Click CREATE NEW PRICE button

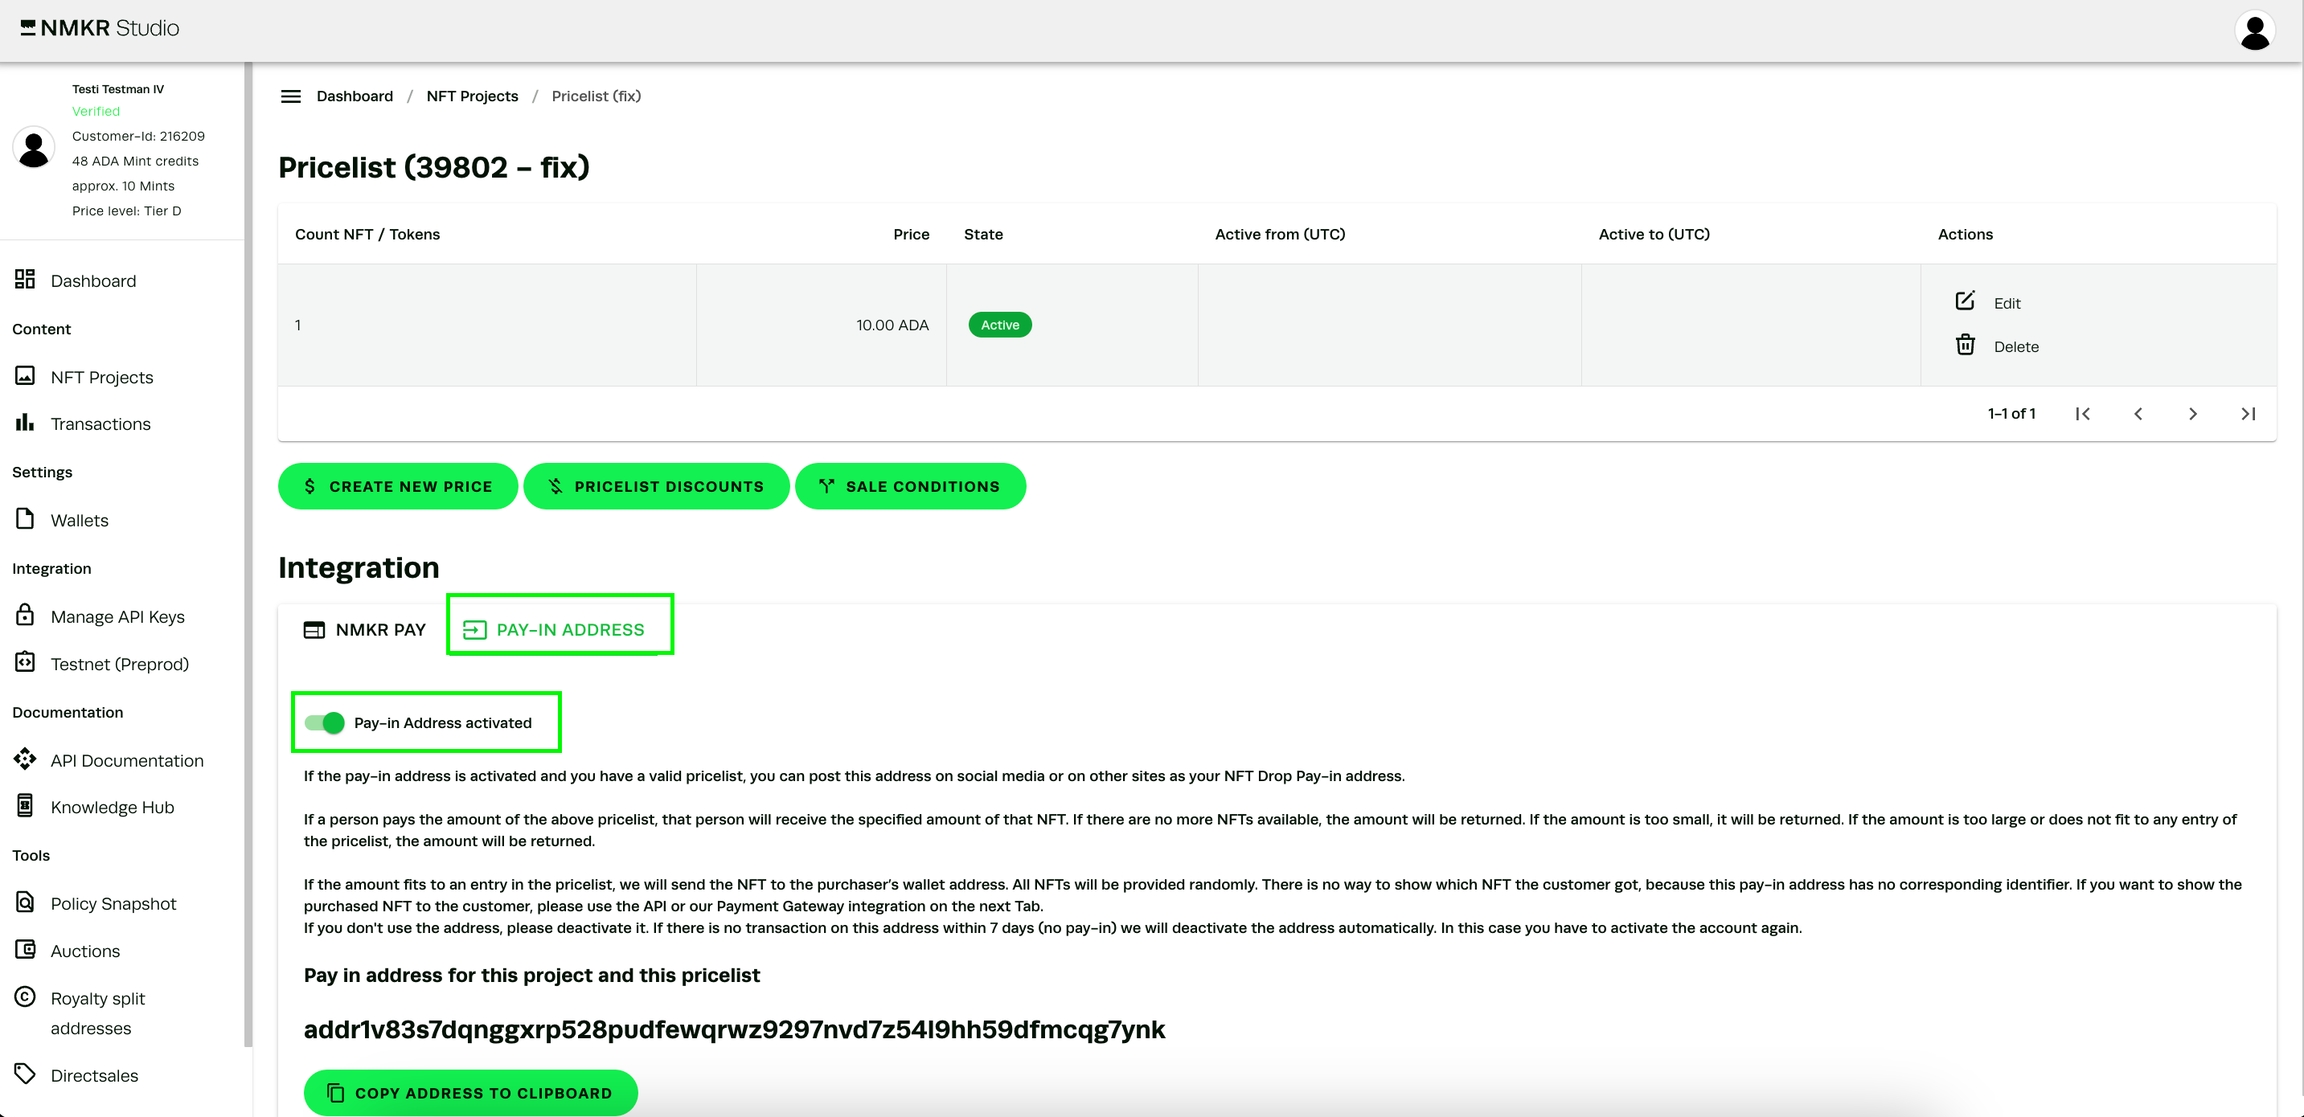[398, 486]
